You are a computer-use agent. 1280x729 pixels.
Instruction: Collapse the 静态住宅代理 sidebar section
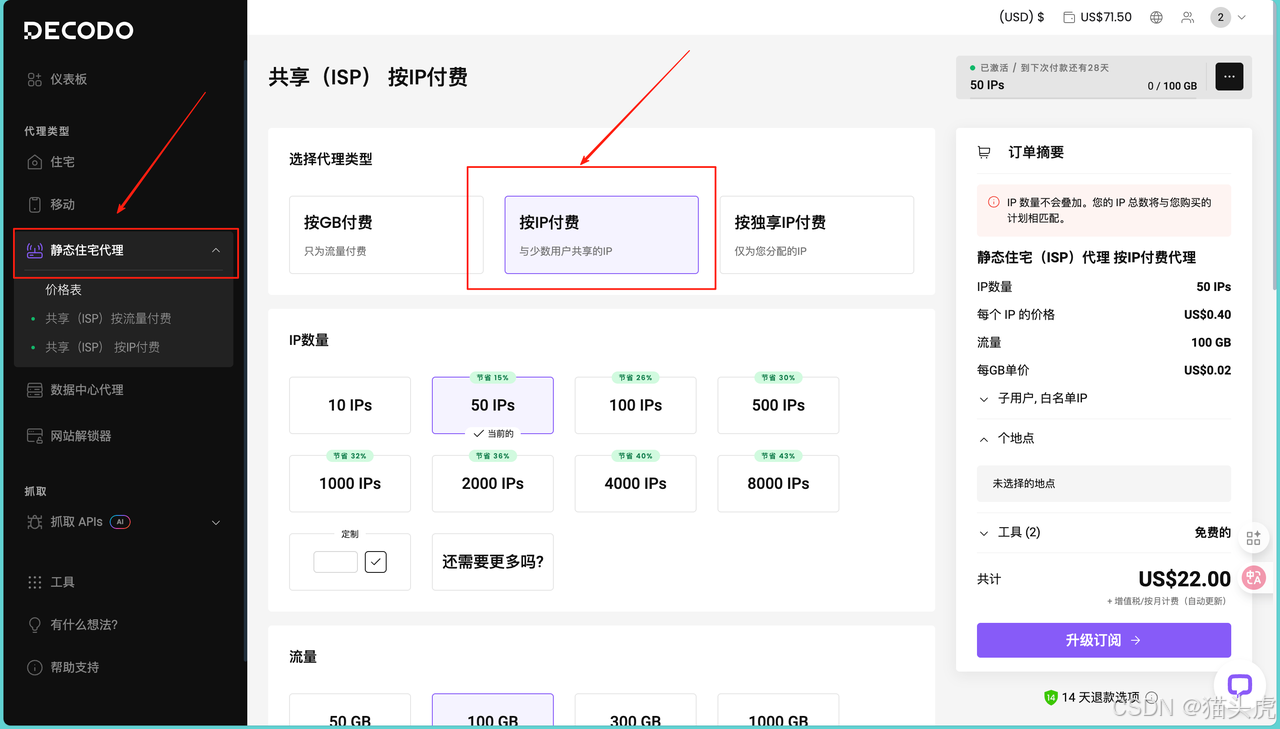tap(216, 252)
